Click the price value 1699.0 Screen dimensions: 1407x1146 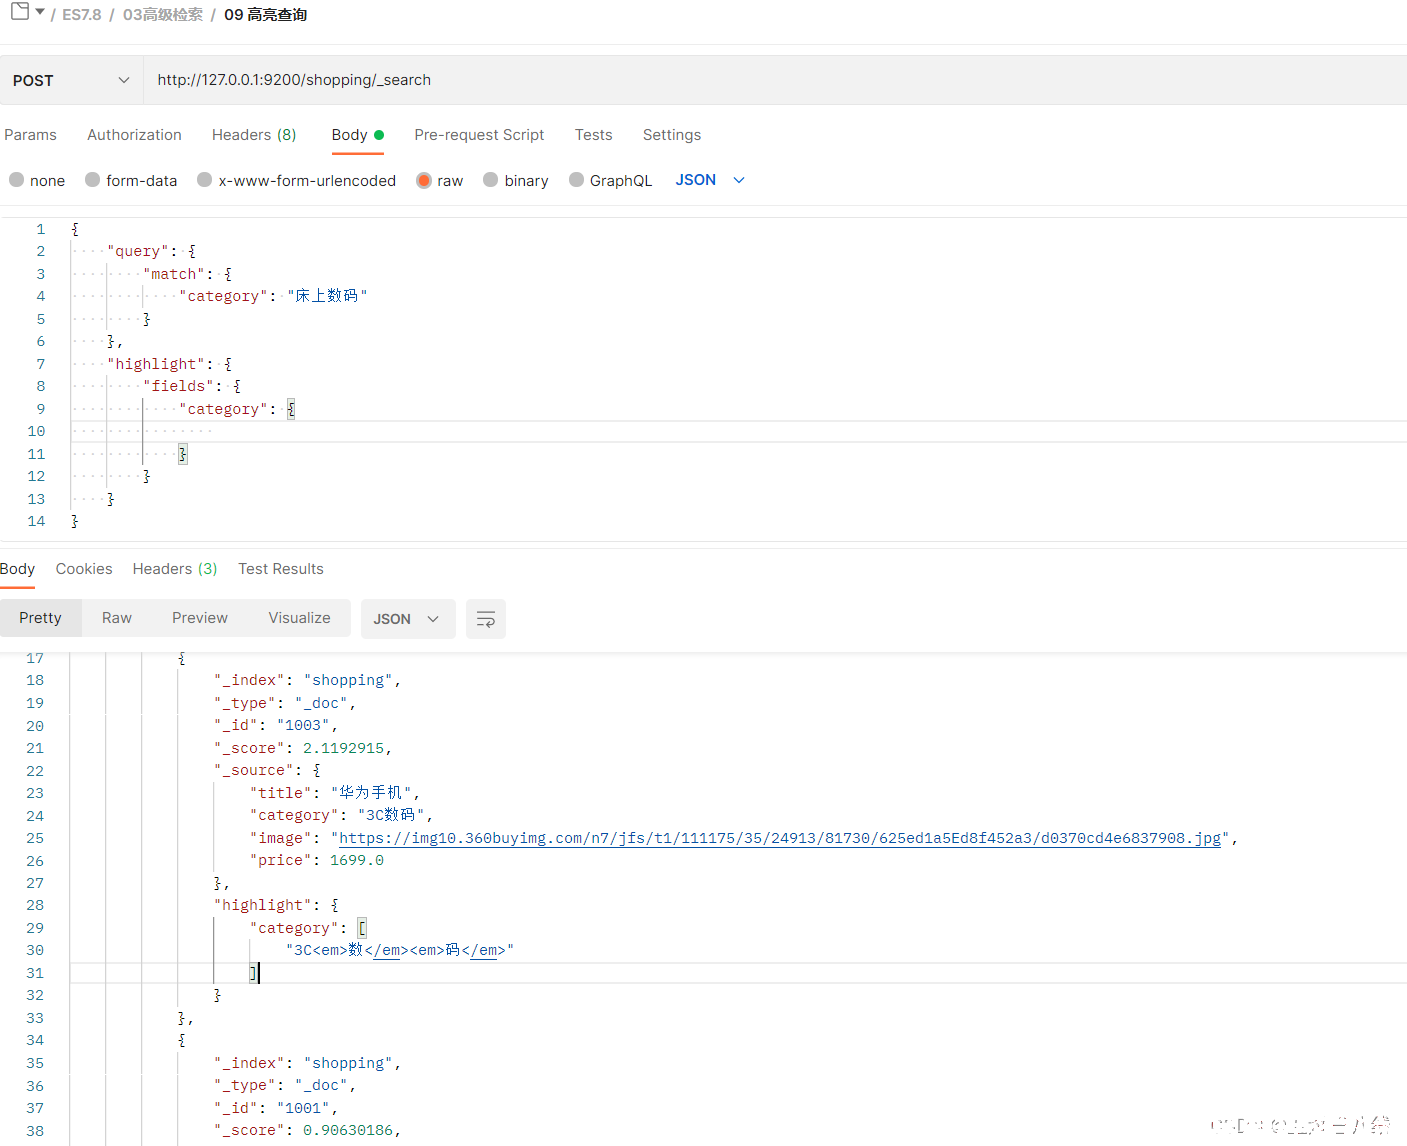click(x=357, y=860)
